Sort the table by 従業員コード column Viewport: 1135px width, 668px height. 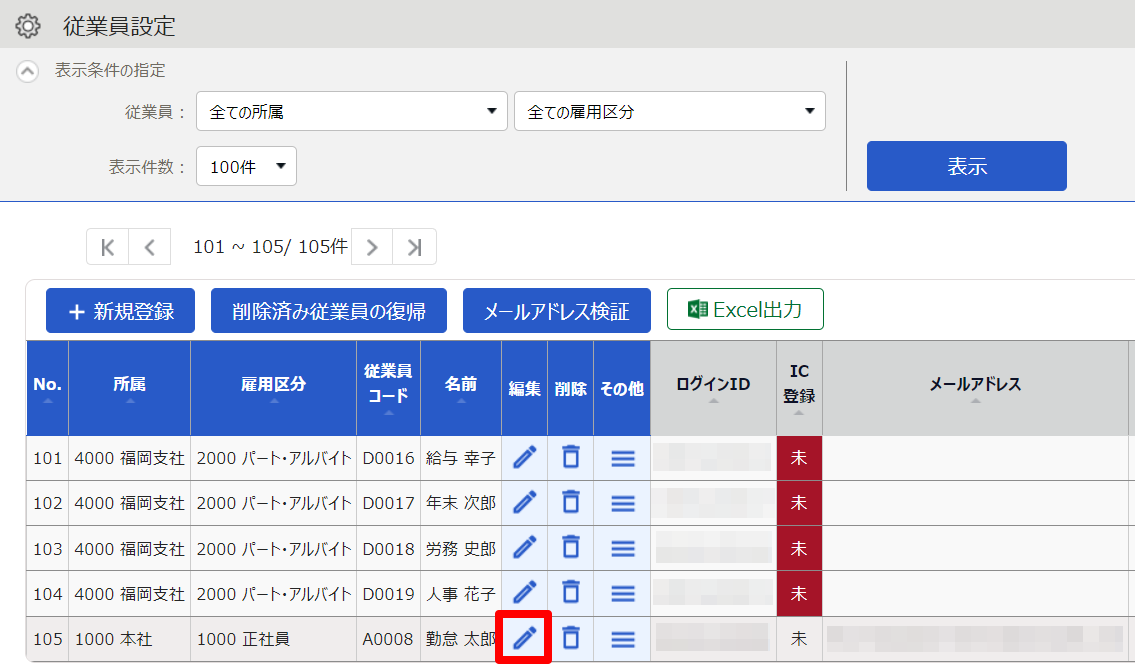coord(389,388)
